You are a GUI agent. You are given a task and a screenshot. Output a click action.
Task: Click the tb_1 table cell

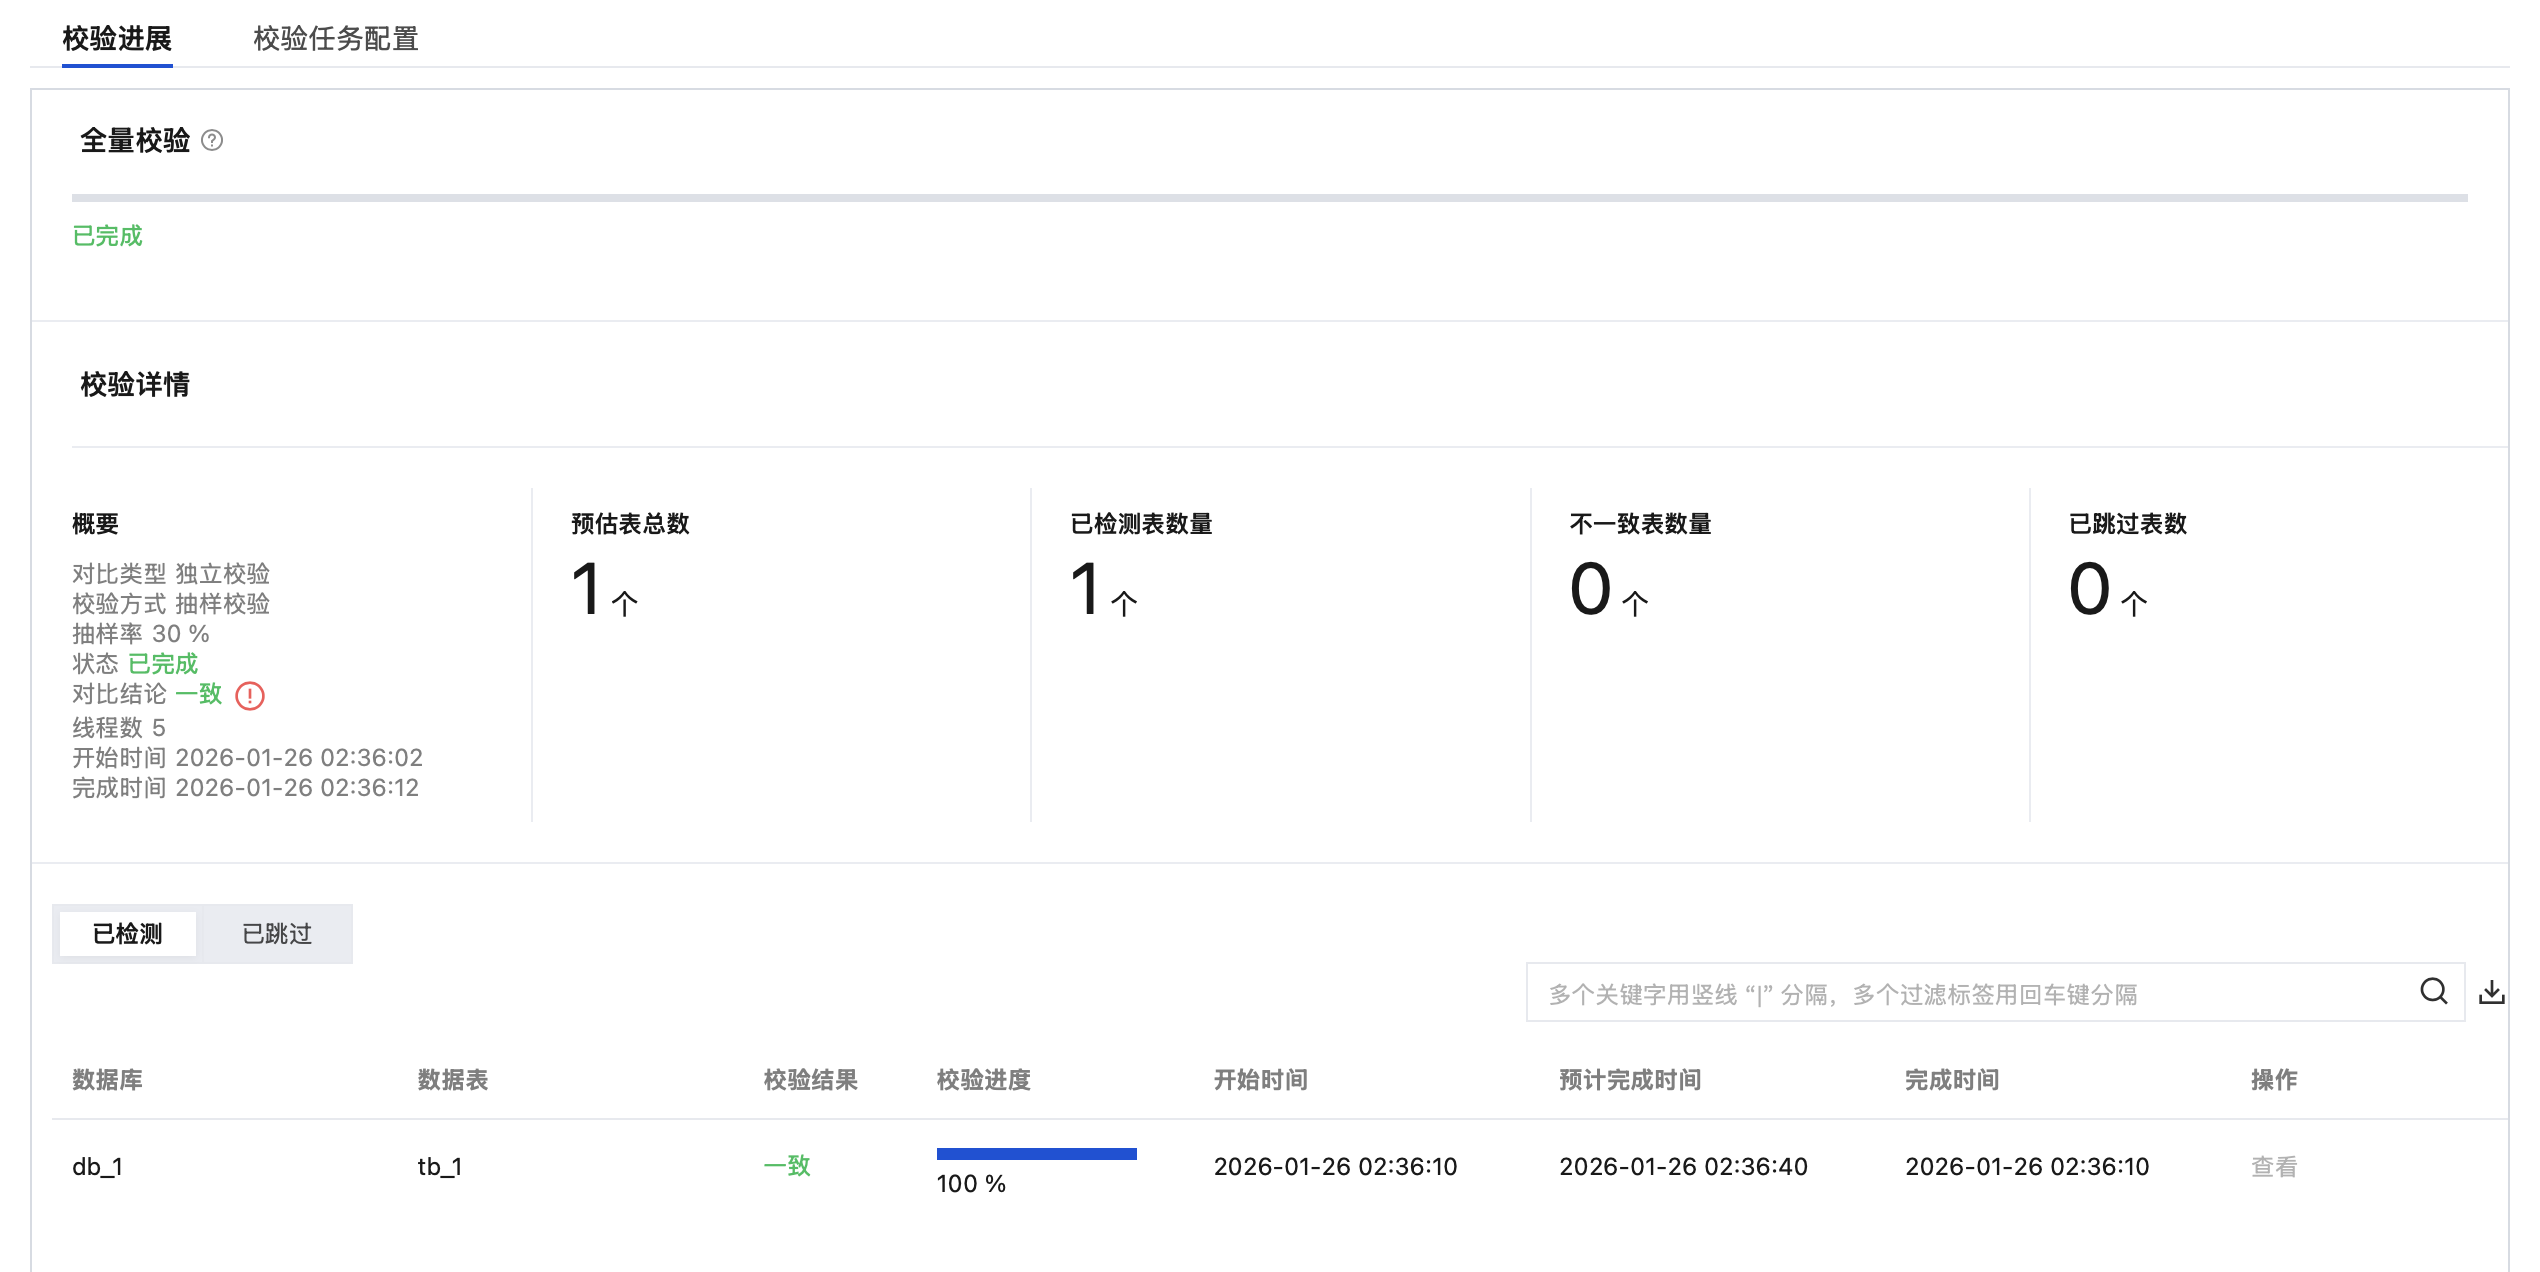click(439, 1166)
